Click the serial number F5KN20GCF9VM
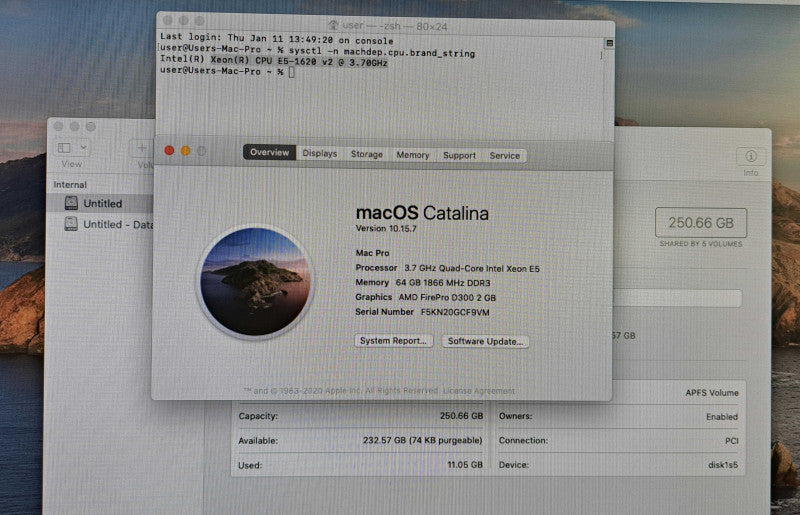This screenshot has height=515, width=800. [455, 312]
